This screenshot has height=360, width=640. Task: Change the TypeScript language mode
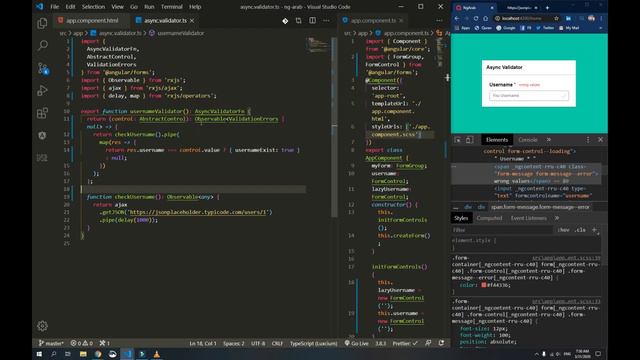[x=313, y=343]
